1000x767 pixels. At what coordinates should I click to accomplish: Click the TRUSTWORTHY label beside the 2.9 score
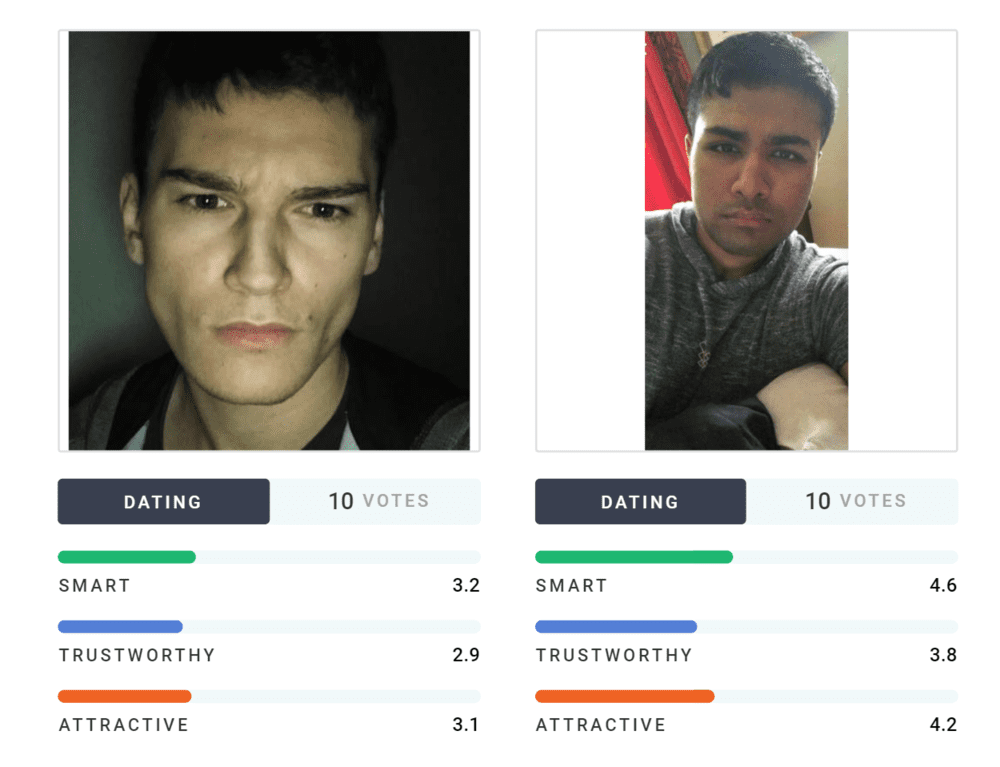point(137,656)
